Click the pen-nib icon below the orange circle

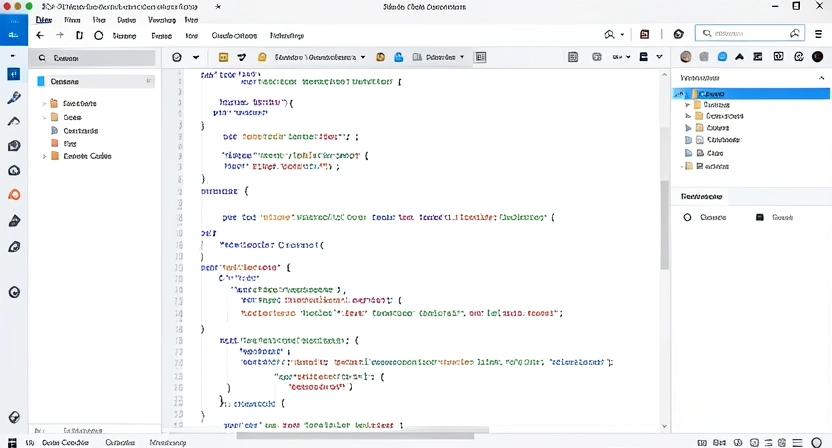[x=14, y=221]
